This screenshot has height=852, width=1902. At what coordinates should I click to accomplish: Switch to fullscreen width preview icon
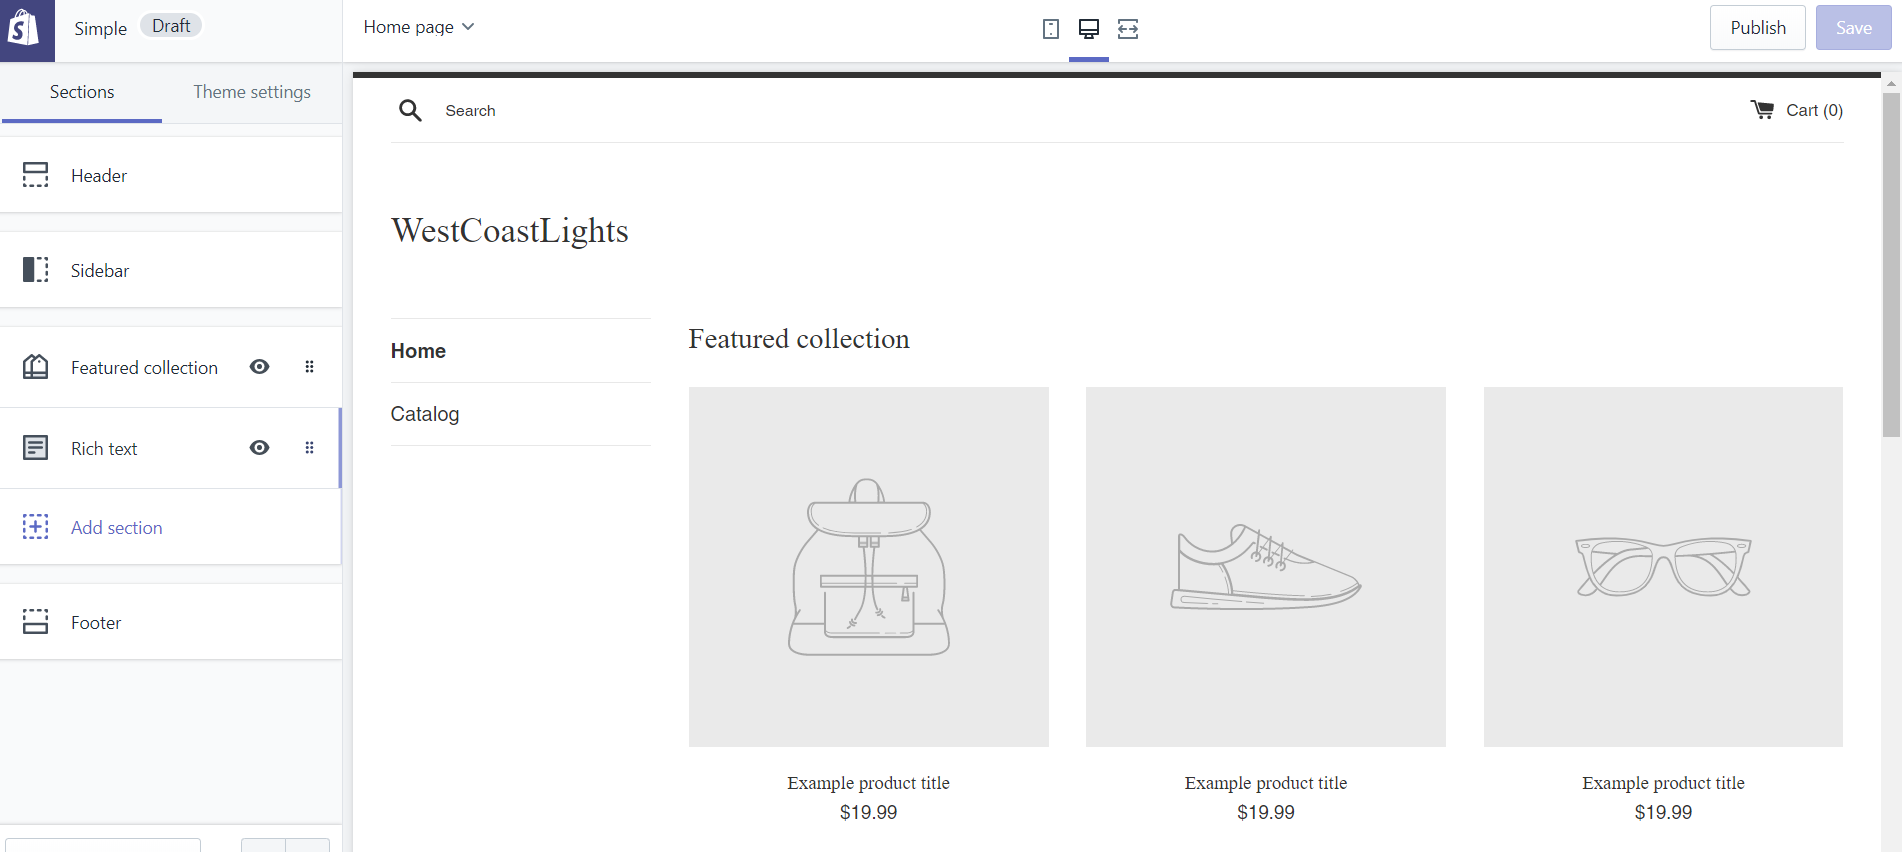[x=1128, y=29]
